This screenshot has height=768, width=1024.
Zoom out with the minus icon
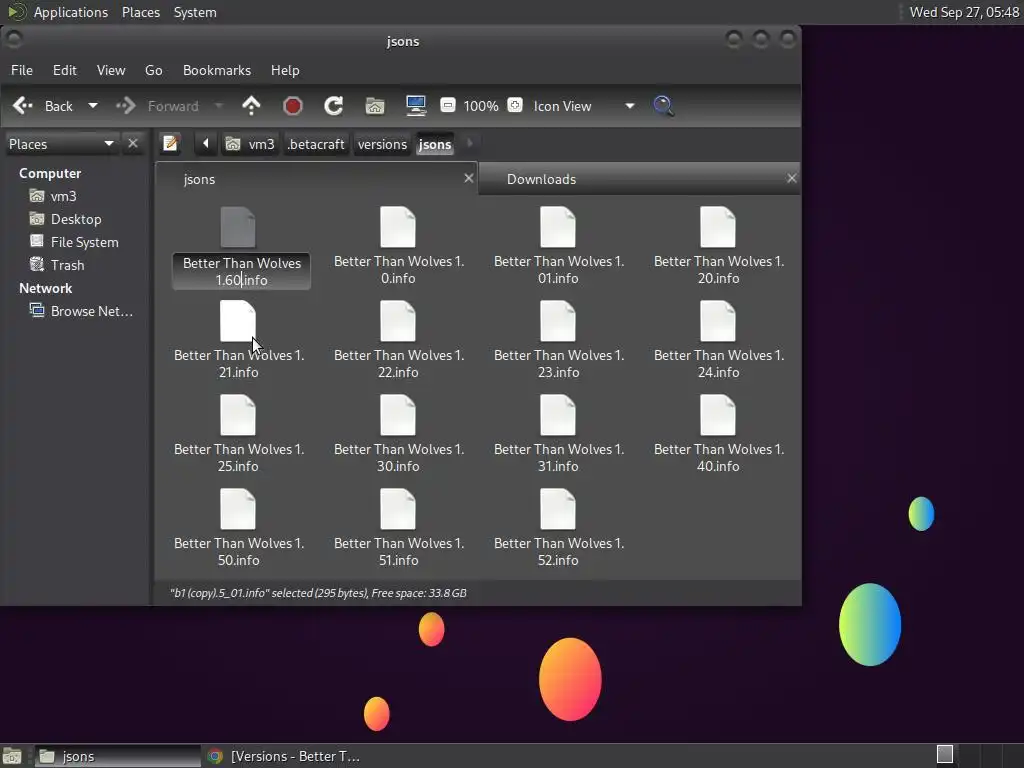point(447,105)
